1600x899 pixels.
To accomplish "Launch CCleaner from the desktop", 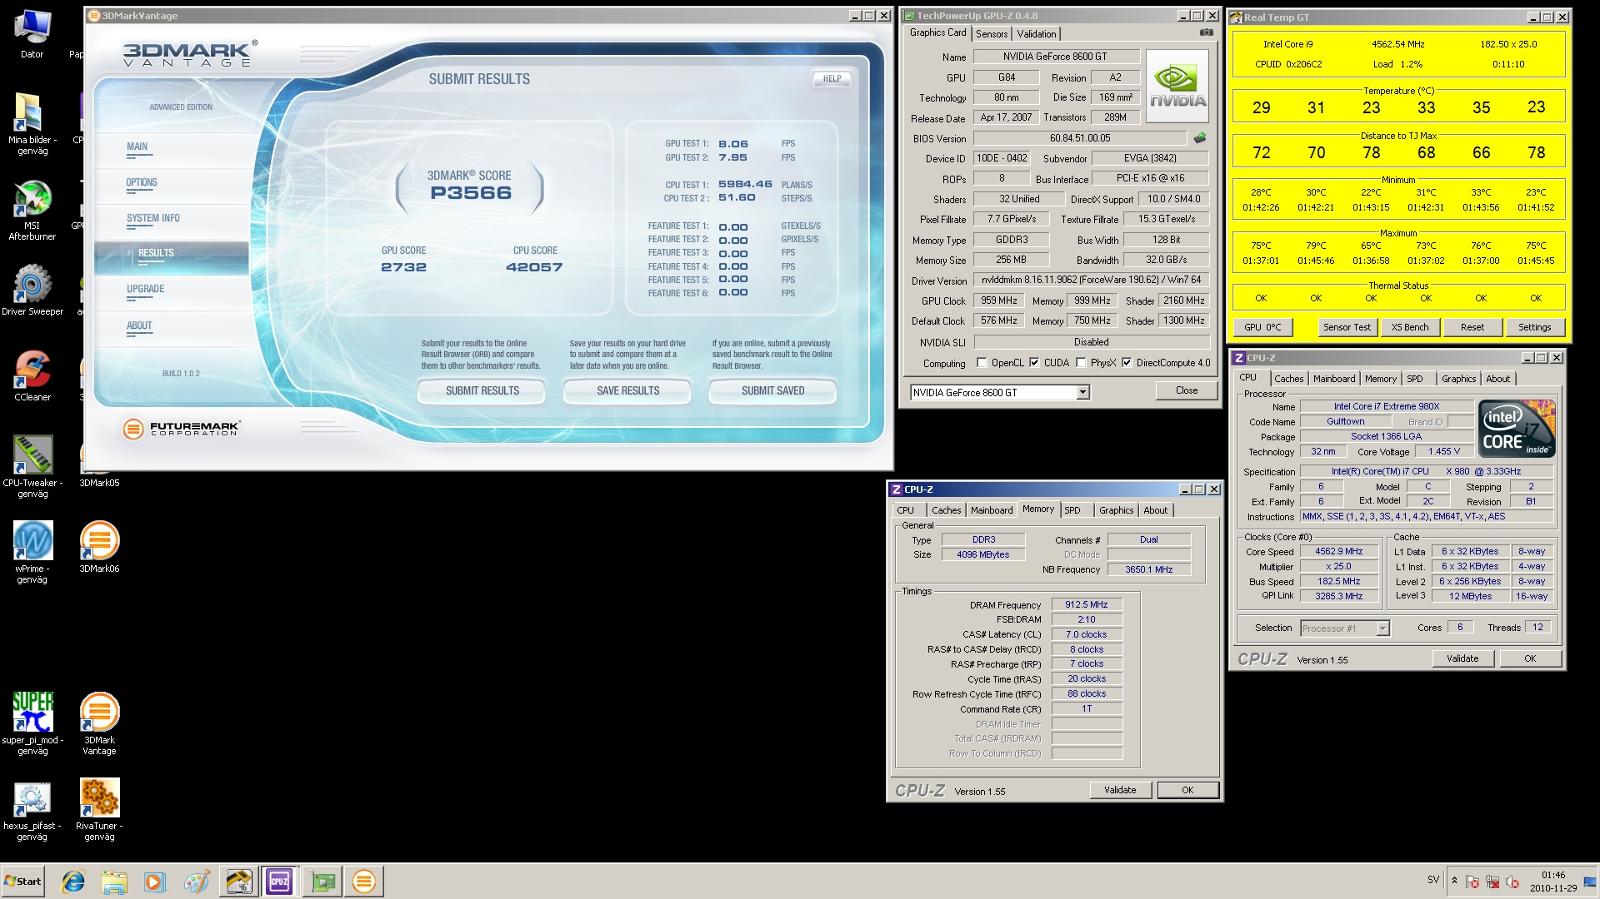I will (x=32, y=376).
